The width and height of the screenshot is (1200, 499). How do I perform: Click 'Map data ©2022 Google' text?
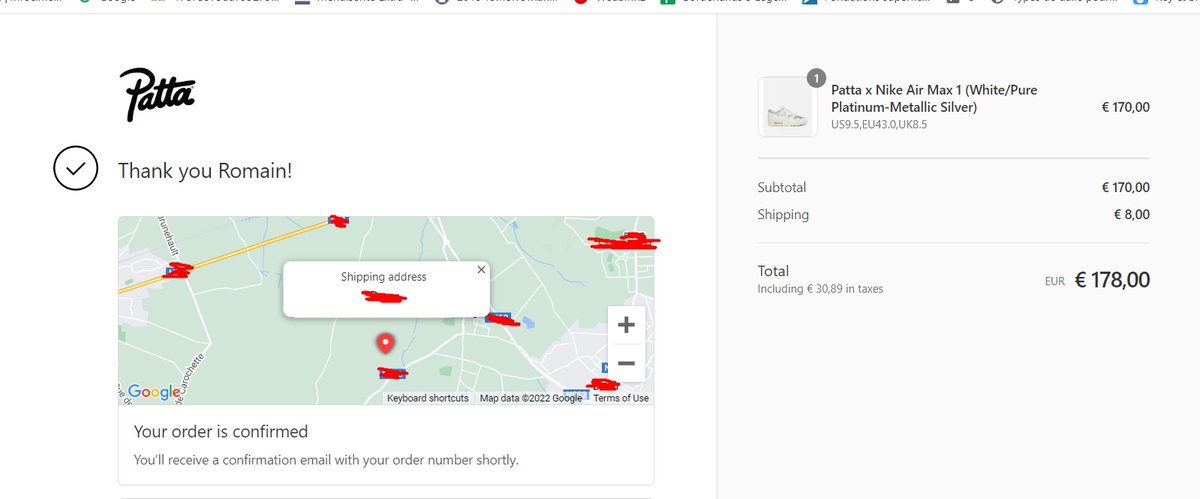531,398
